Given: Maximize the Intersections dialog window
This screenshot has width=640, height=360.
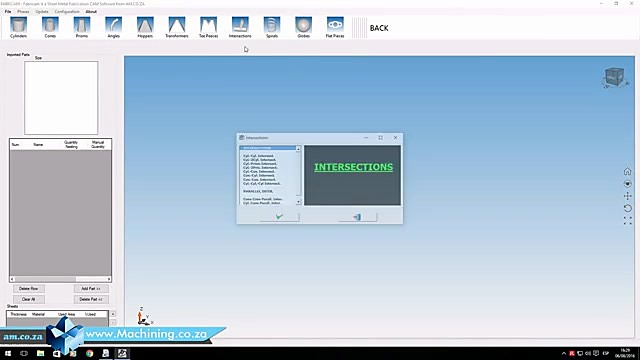Looking at the screenshot, I should pyautogui.click(x=380, y=138).
